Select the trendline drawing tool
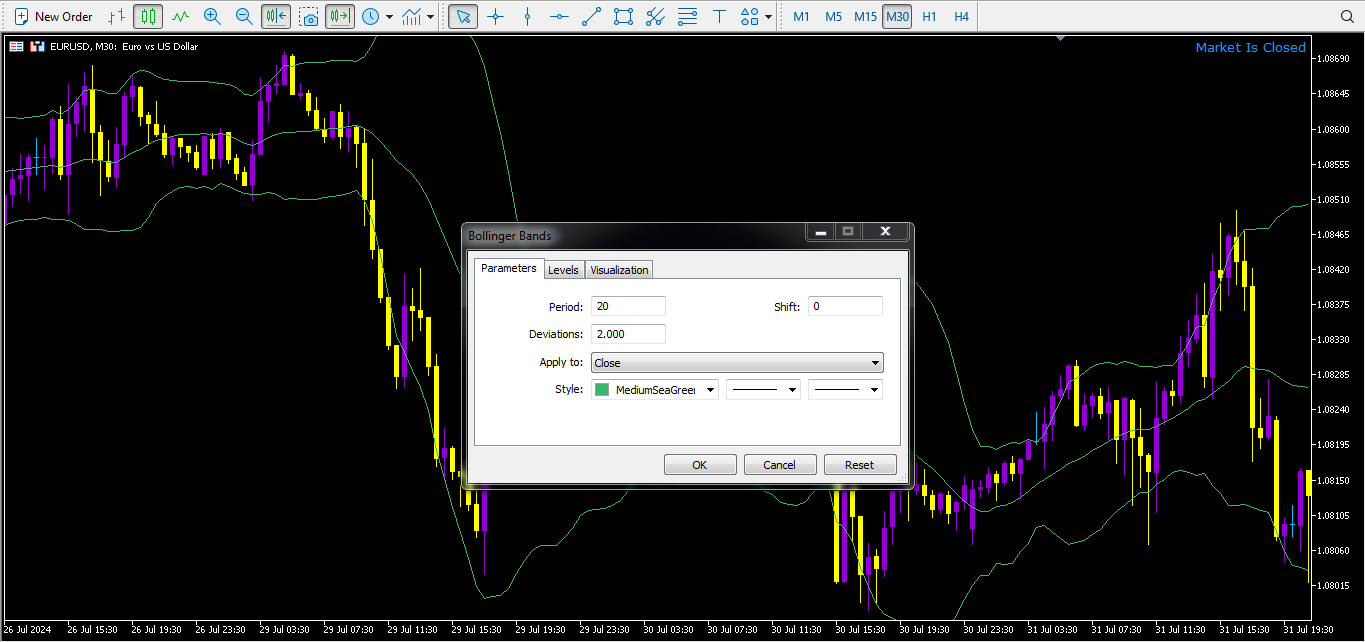This screenshot has width=1365, height=642. pos(592,16)
